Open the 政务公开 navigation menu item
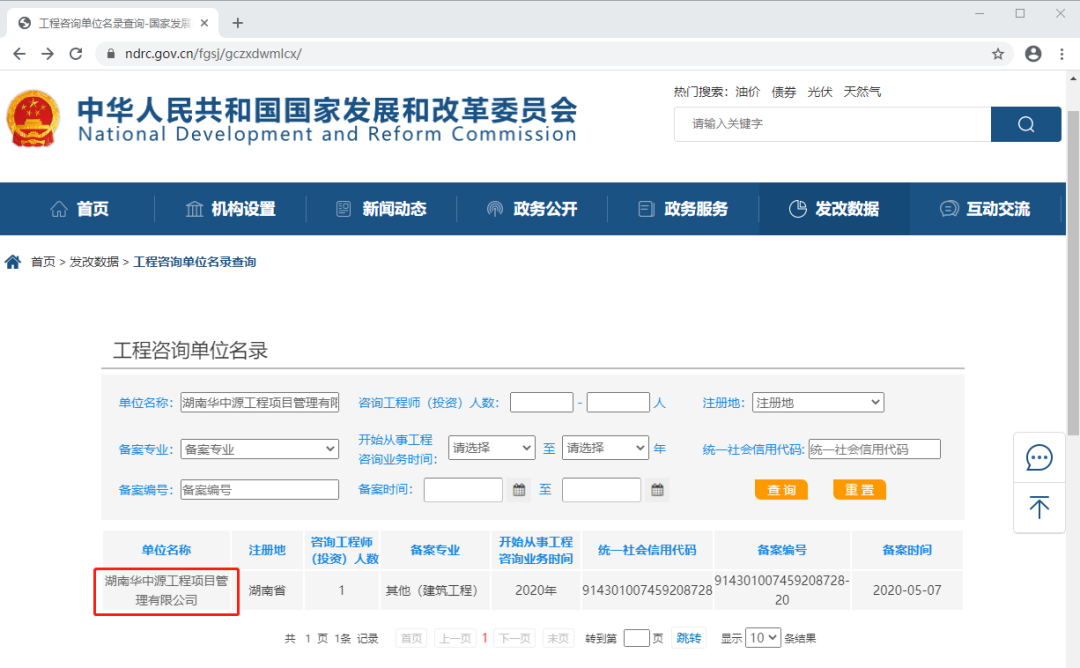 pos(532,209)
